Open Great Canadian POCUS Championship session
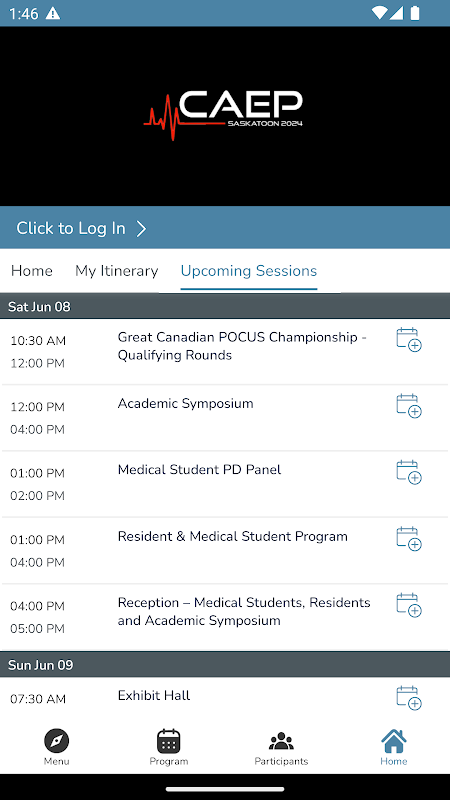 [x=242, y=346]
